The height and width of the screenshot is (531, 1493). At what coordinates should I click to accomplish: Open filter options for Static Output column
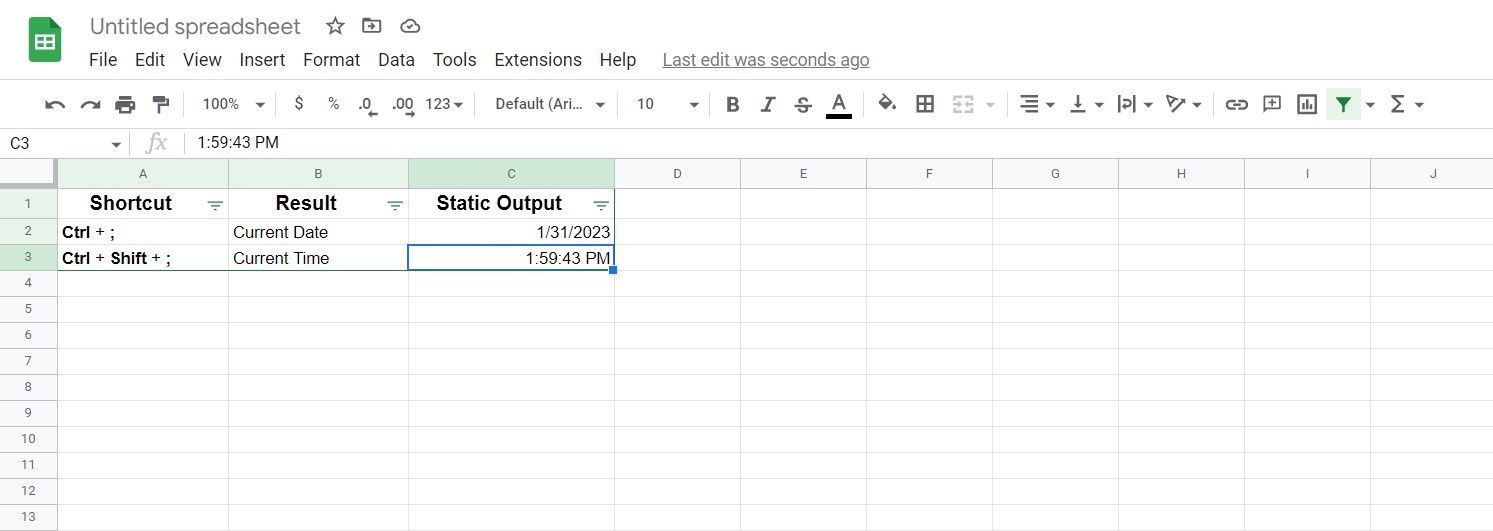[601, 205]
